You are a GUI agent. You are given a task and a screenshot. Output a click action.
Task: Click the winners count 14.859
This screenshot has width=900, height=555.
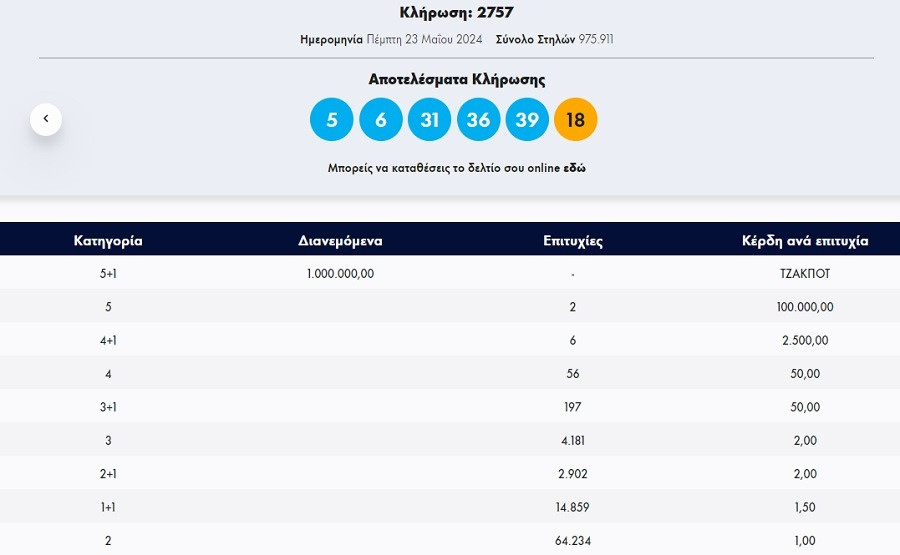click(573, 507)
